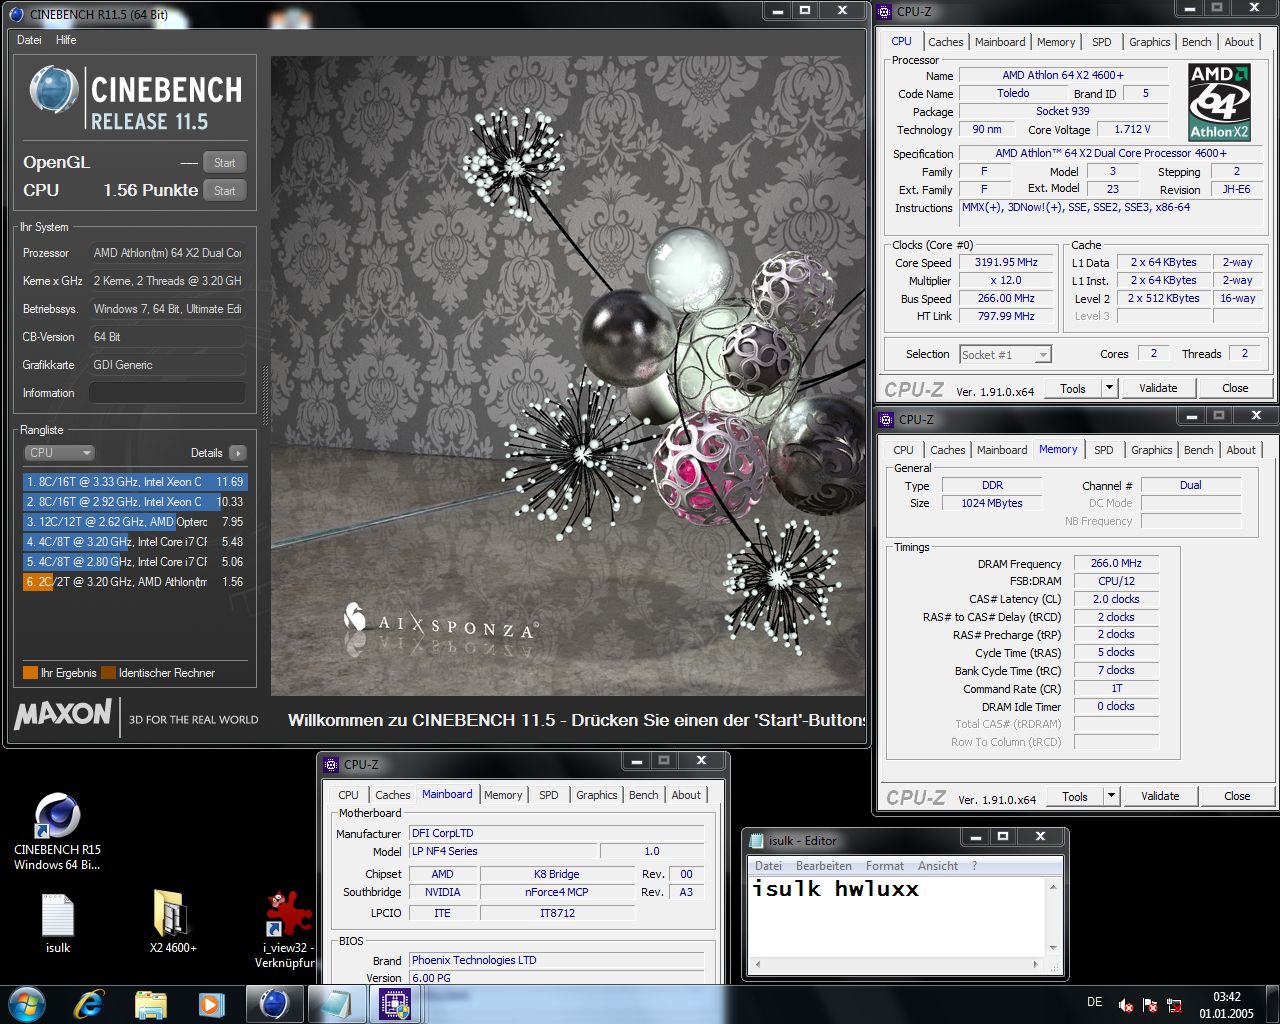Launch the i_view32 desktop shortcut
The image size is (1280, 1024).
[x=289, y=930]
